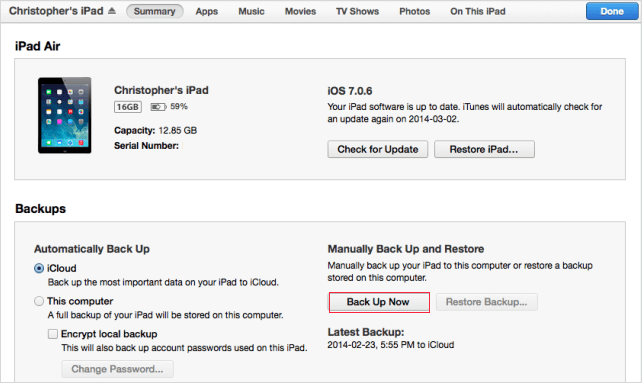Click the Latest Backup date text
This screenshot has height=383, width=642.
391,345
